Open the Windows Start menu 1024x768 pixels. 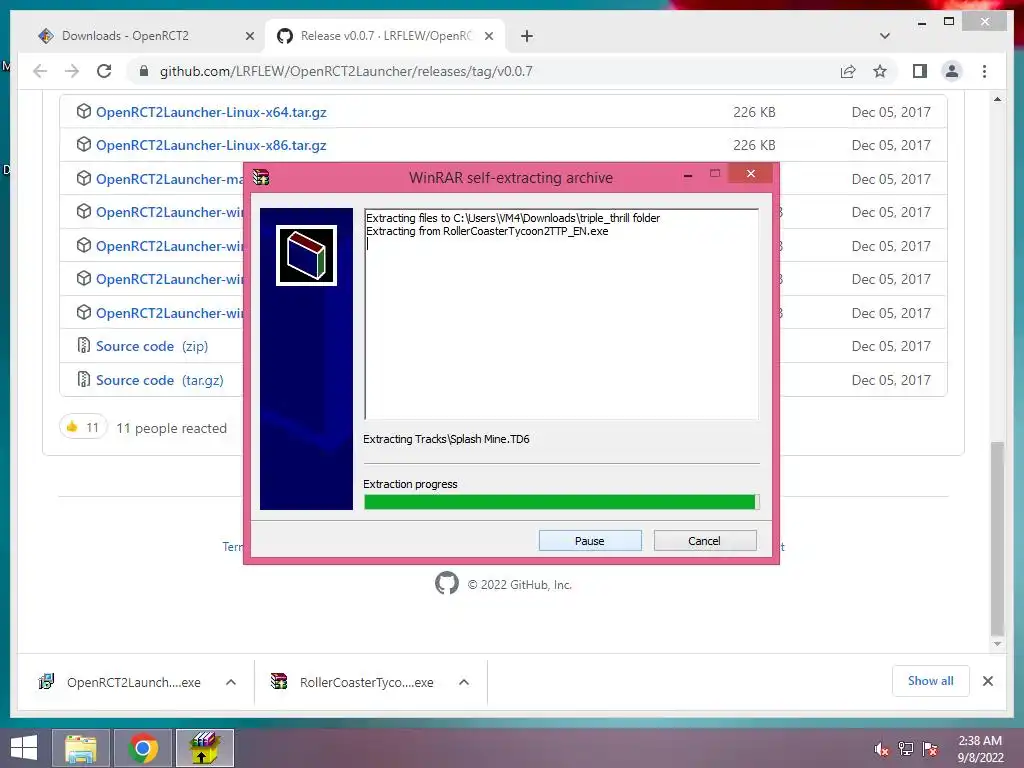click(24, 748)
